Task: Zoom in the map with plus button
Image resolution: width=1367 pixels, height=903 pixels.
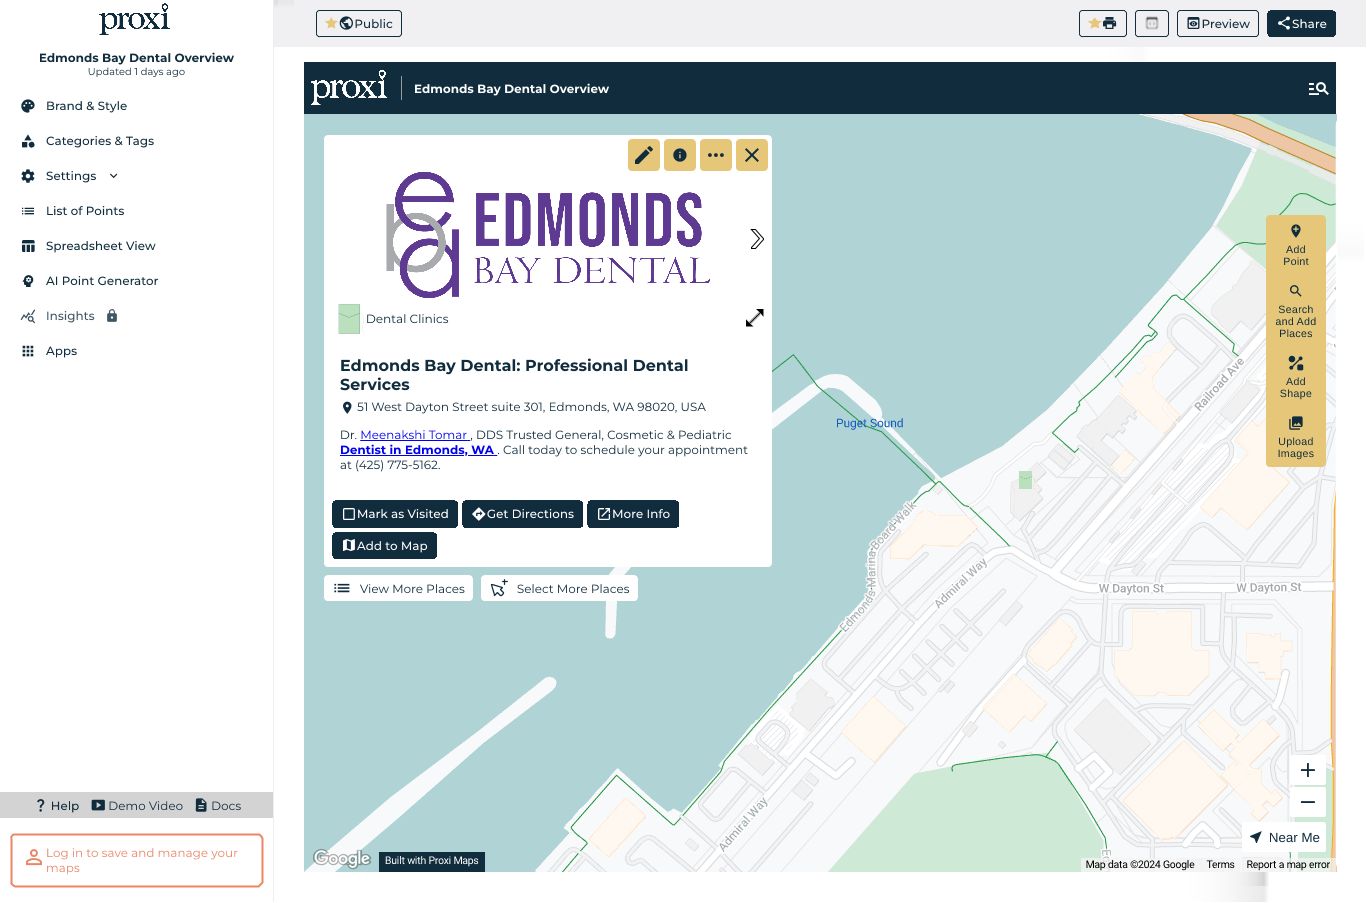Action: (1307, 770)
